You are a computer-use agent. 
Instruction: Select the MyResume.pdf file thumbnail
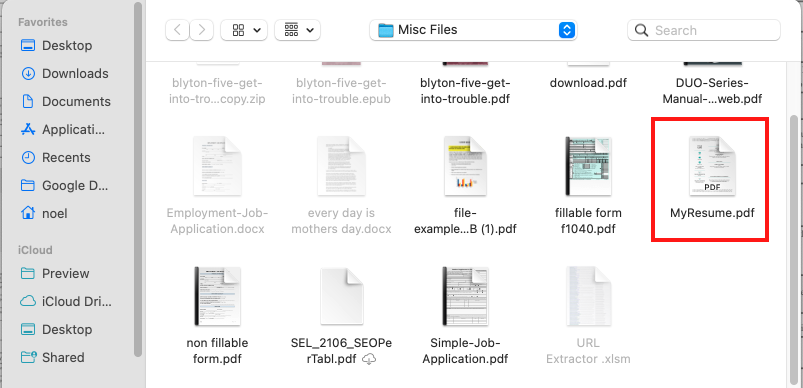[x=712, y=166]
